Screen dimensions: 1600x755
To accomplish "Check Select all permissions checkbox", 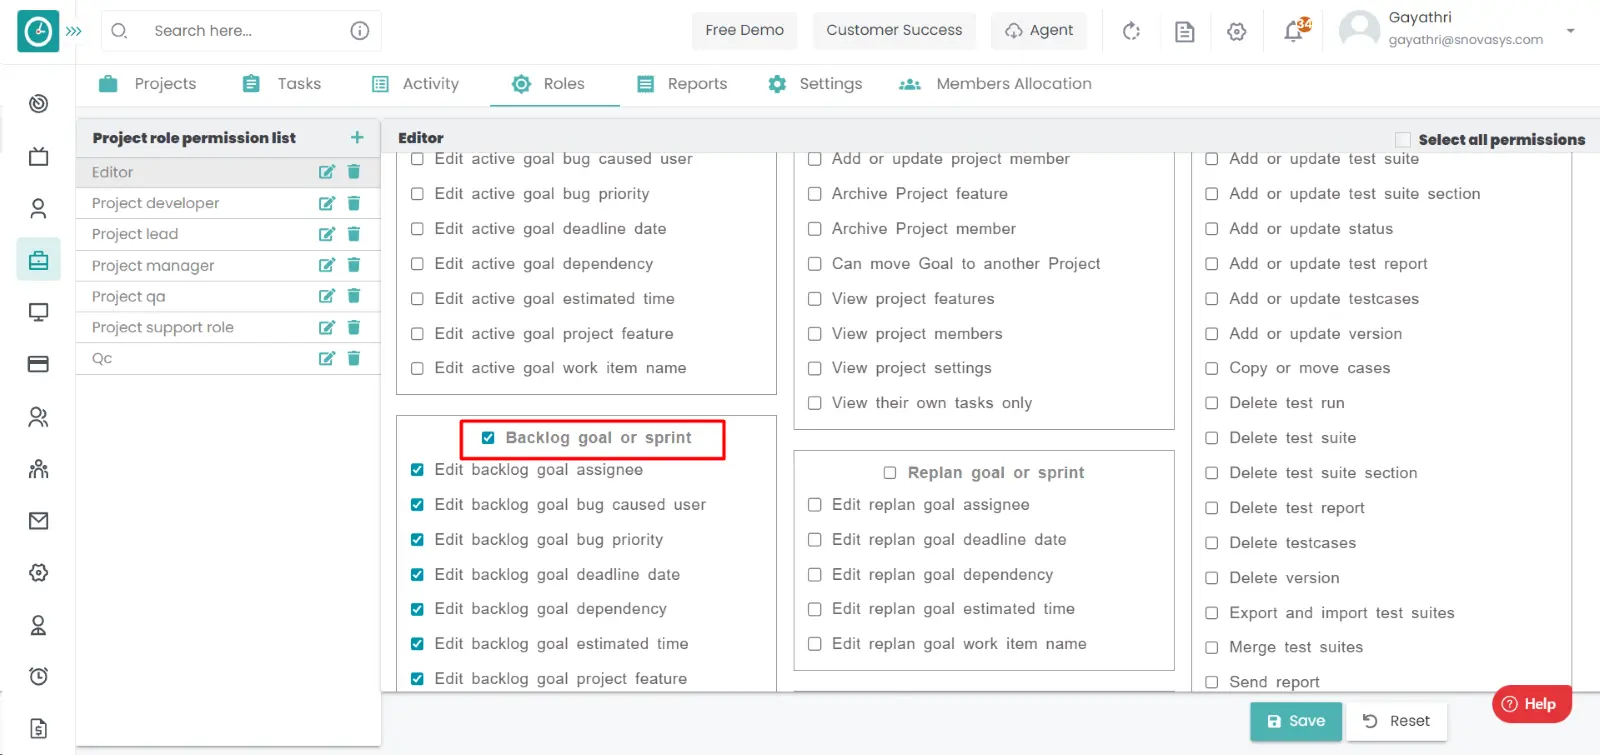I will tap(1403, 140).
